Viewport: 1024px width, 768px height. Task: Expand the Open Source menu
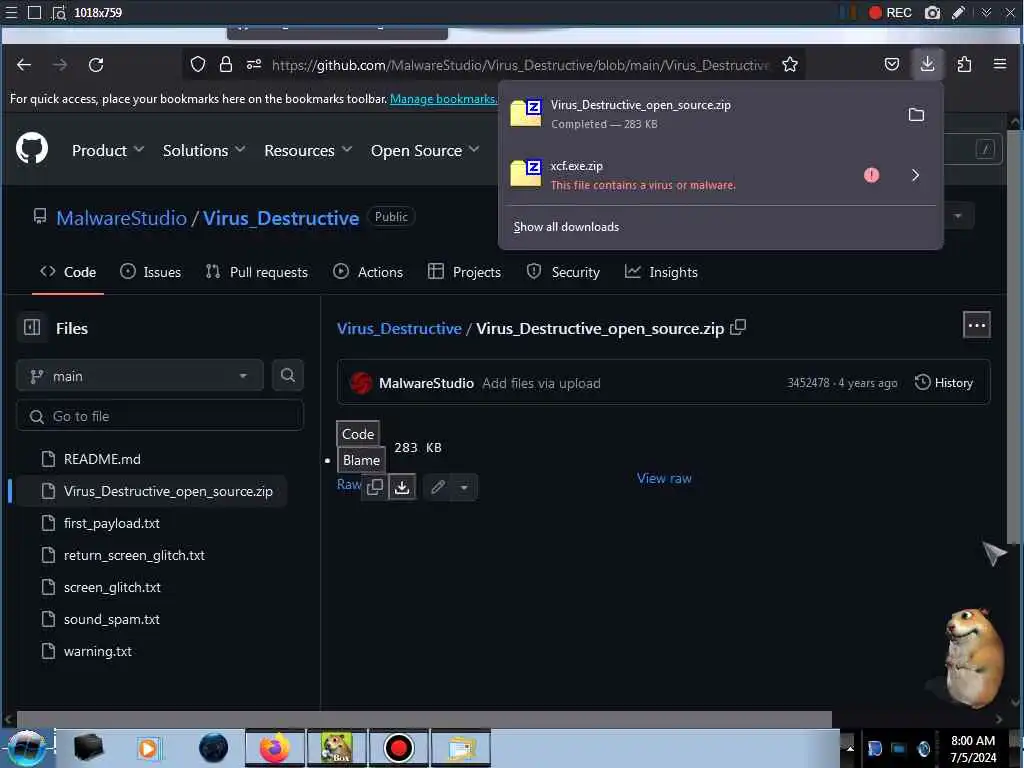click(x=424, y=150)
